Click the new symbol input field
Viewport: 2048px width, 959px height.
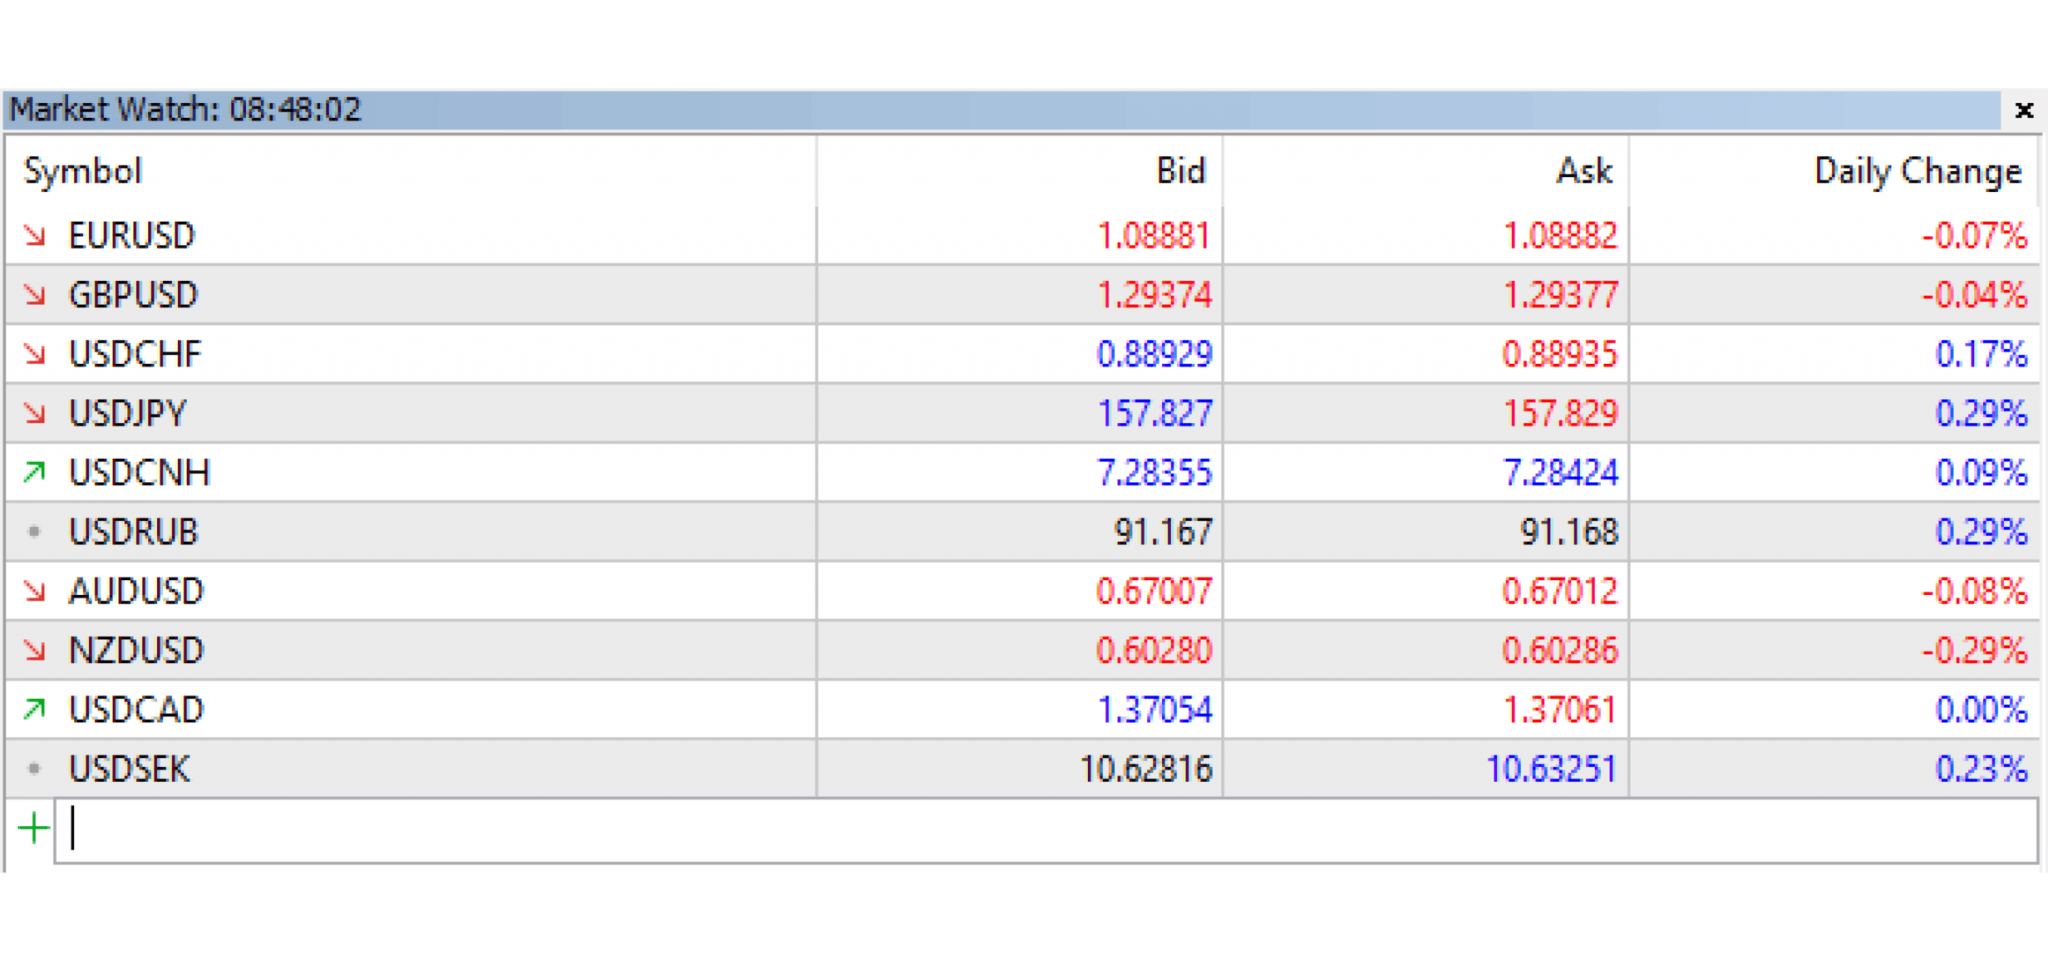click(1045, 830)
